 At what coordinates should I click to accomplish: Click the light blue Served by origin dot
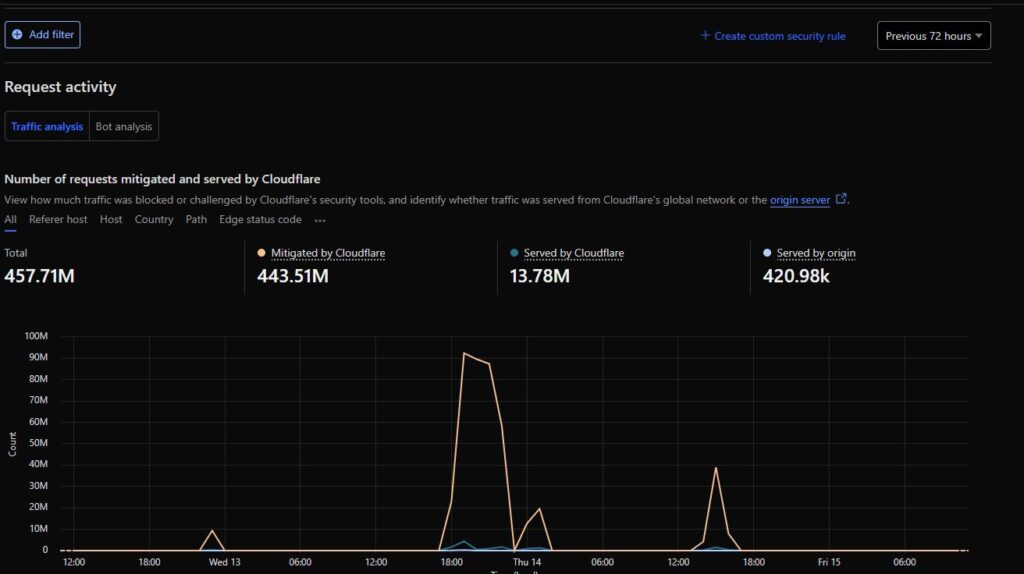click(767, 254)
